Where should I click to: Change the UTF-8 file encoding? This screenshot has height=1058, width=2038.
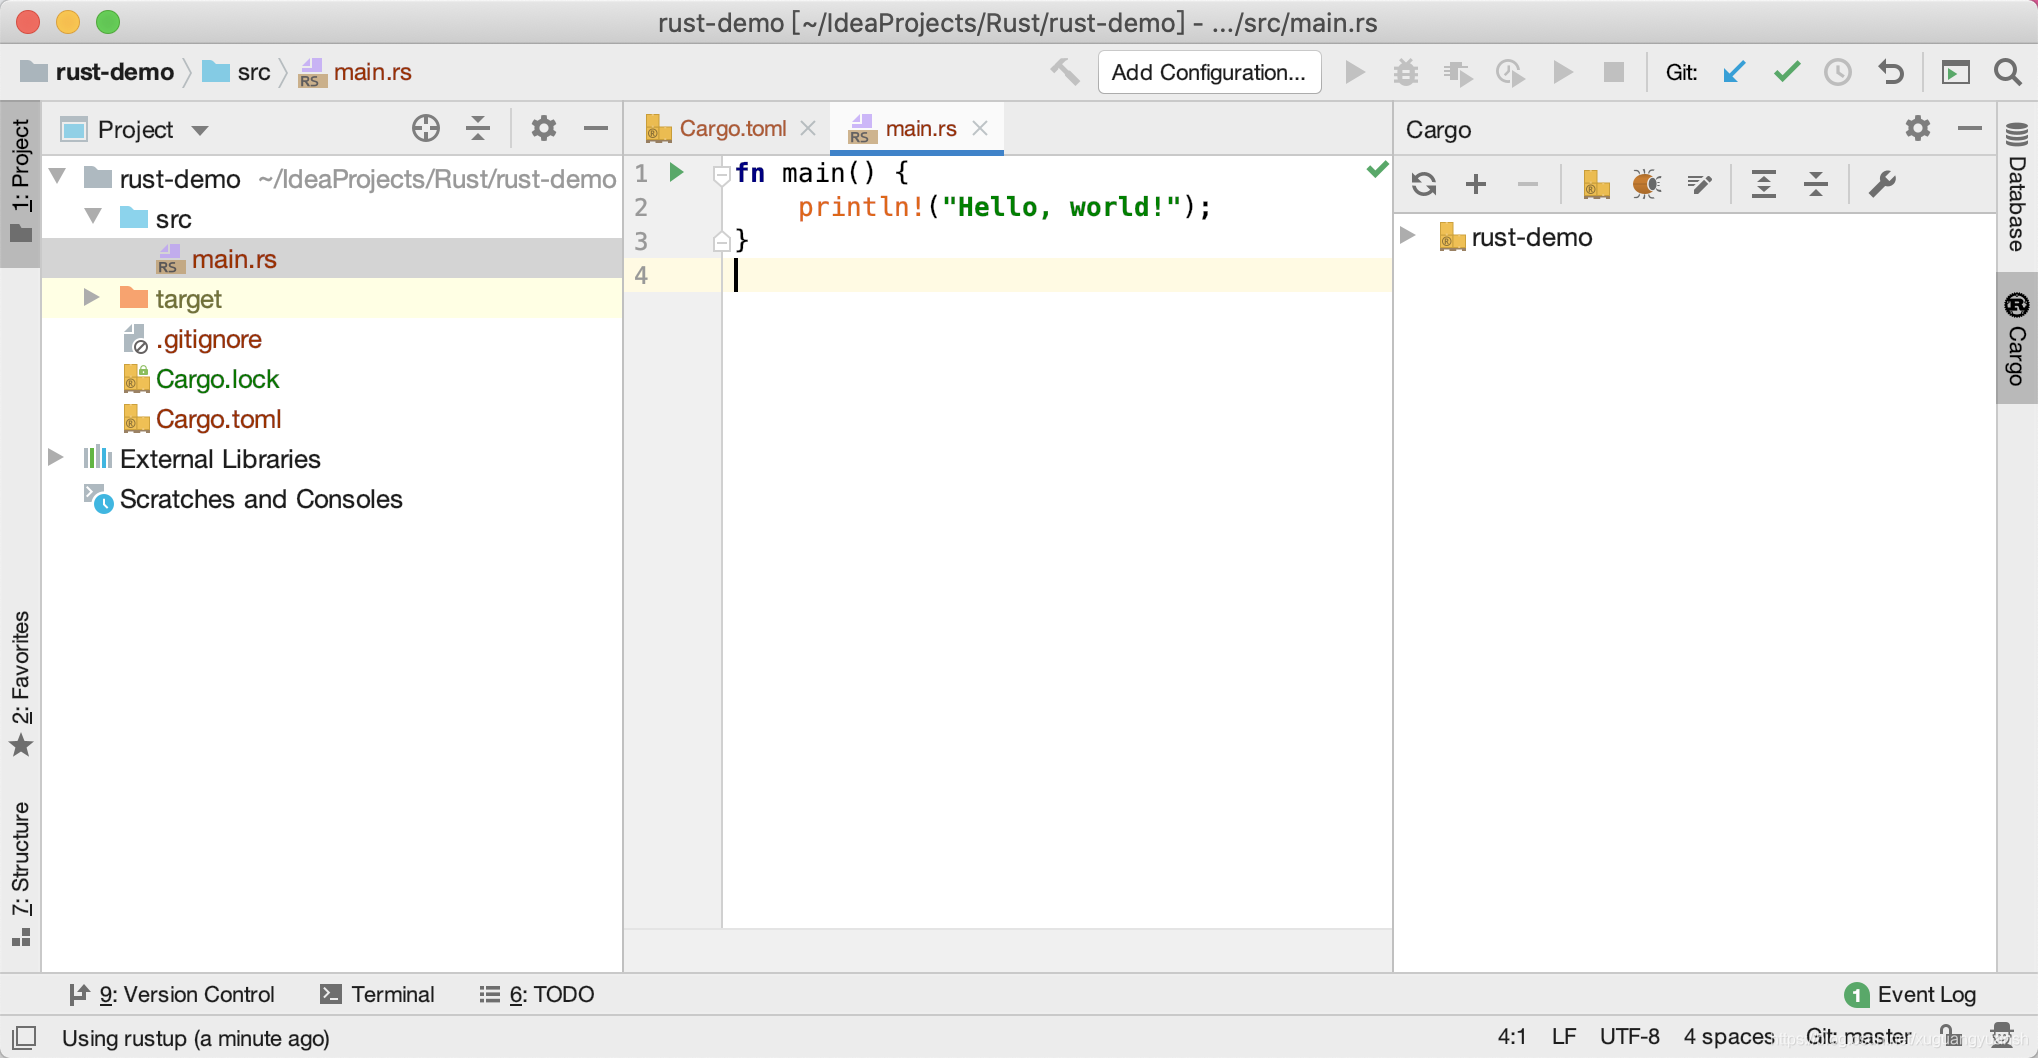[1629, 1037]
